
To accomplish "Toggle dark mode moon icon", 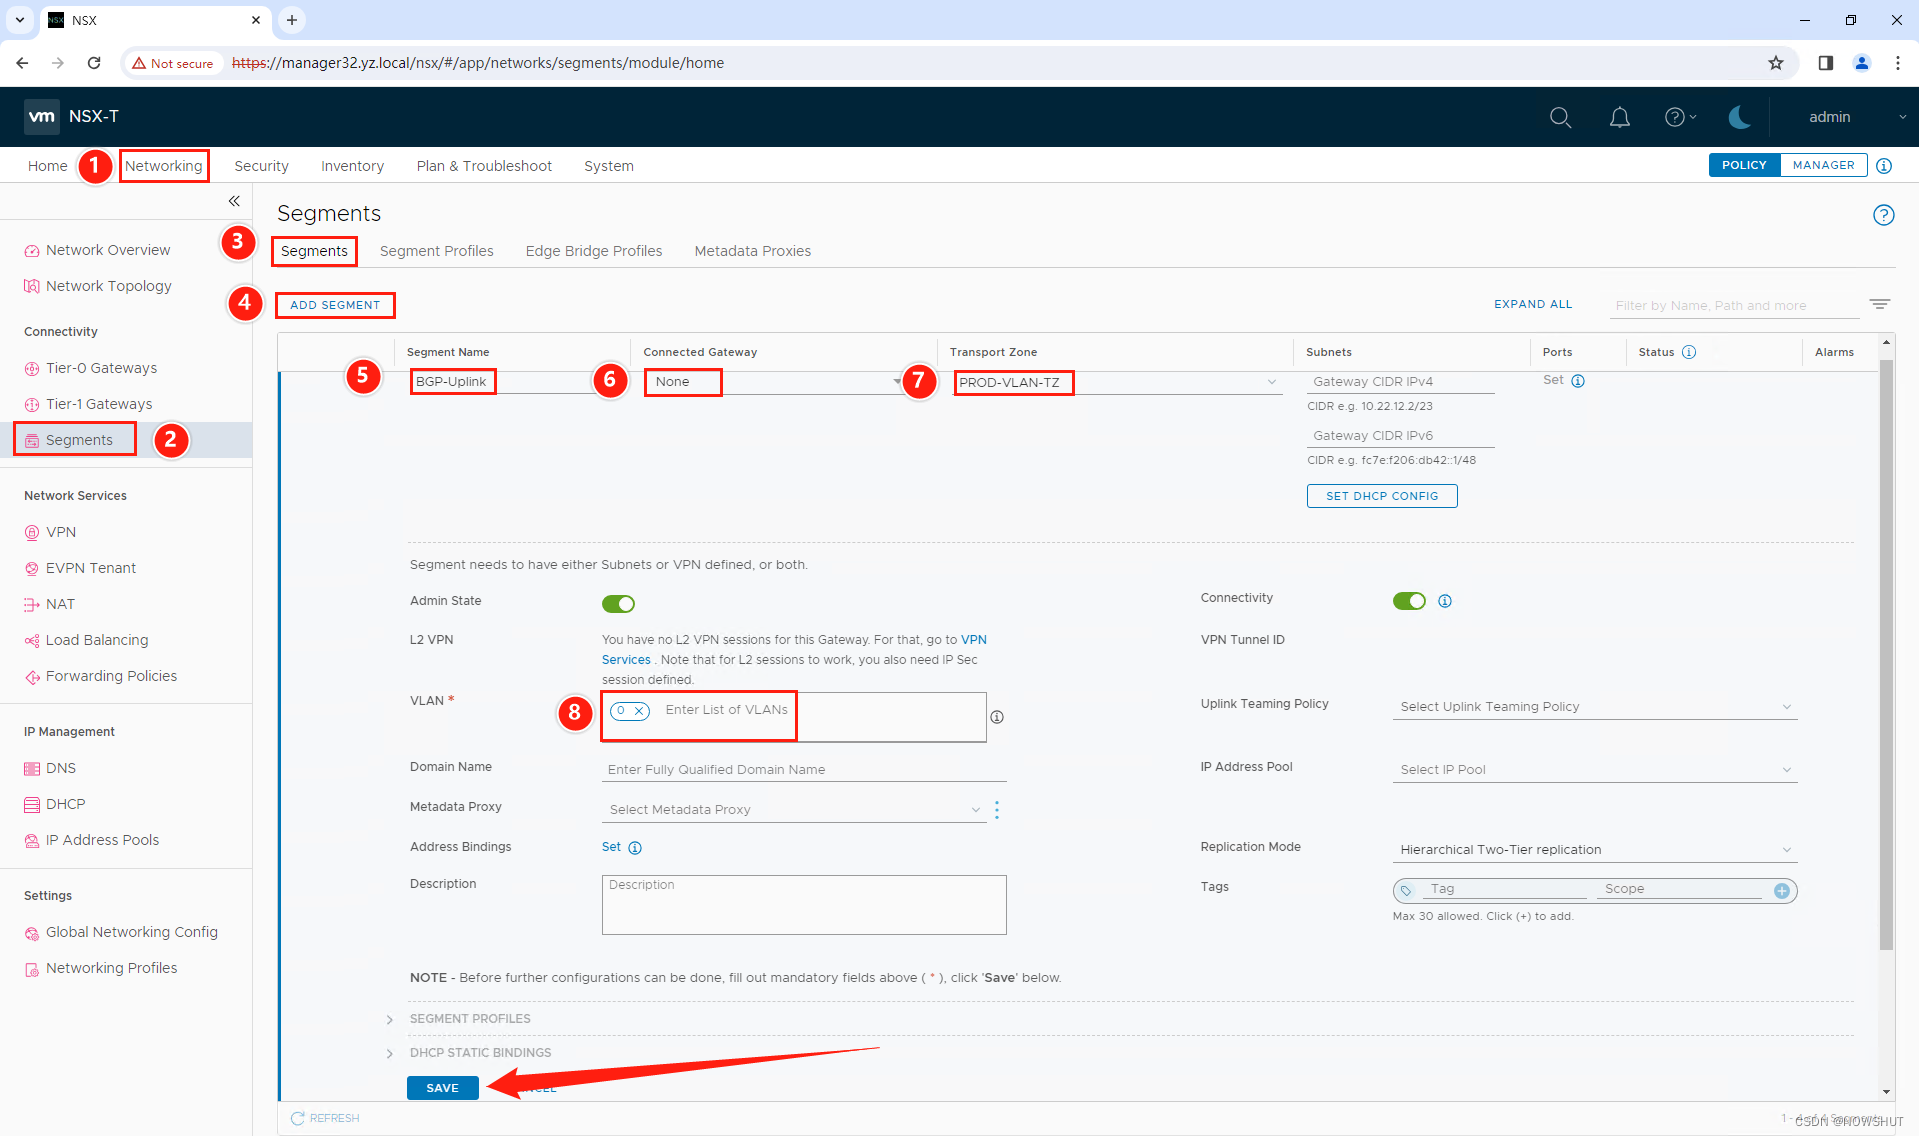I will click(x=1739, y=117).
